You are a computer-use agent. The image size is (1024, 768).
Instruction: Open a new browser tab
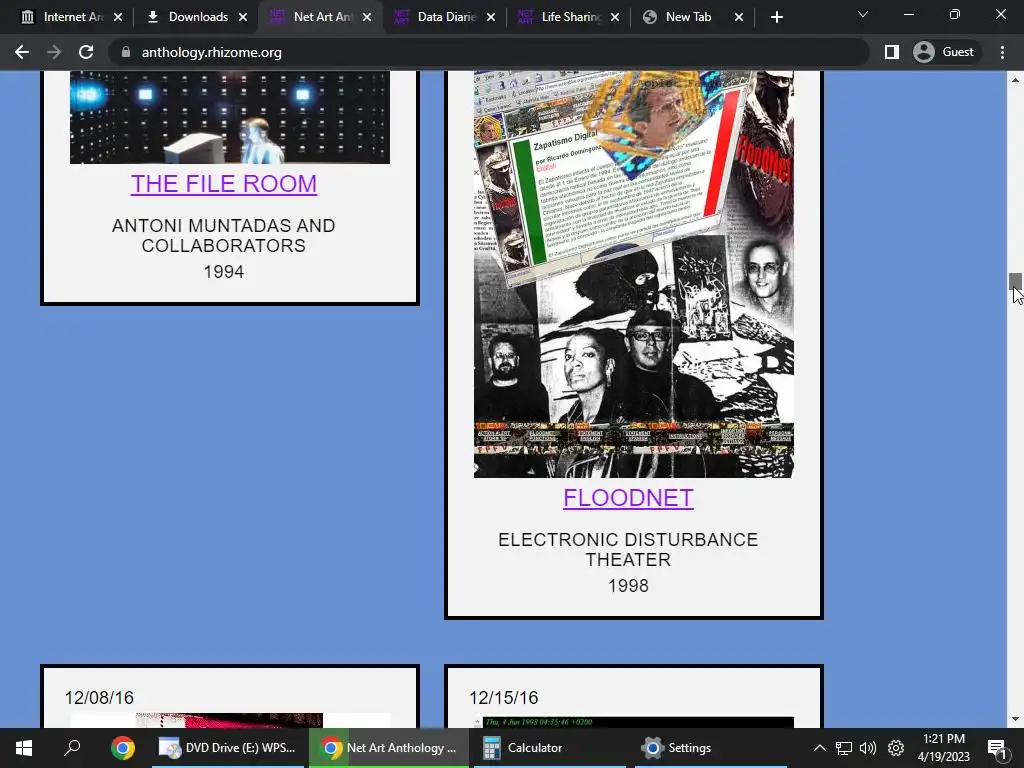776,17
